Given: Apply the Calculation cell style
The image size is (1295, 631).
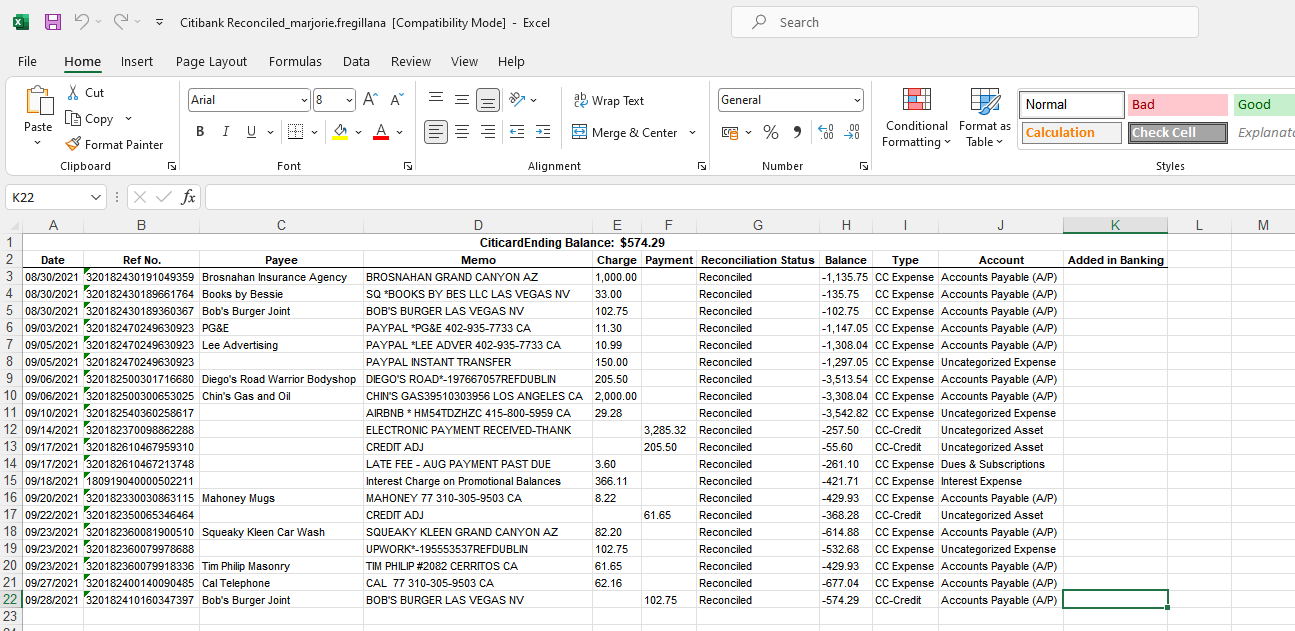Looking at the screenshot, I should click(1071, 132).
